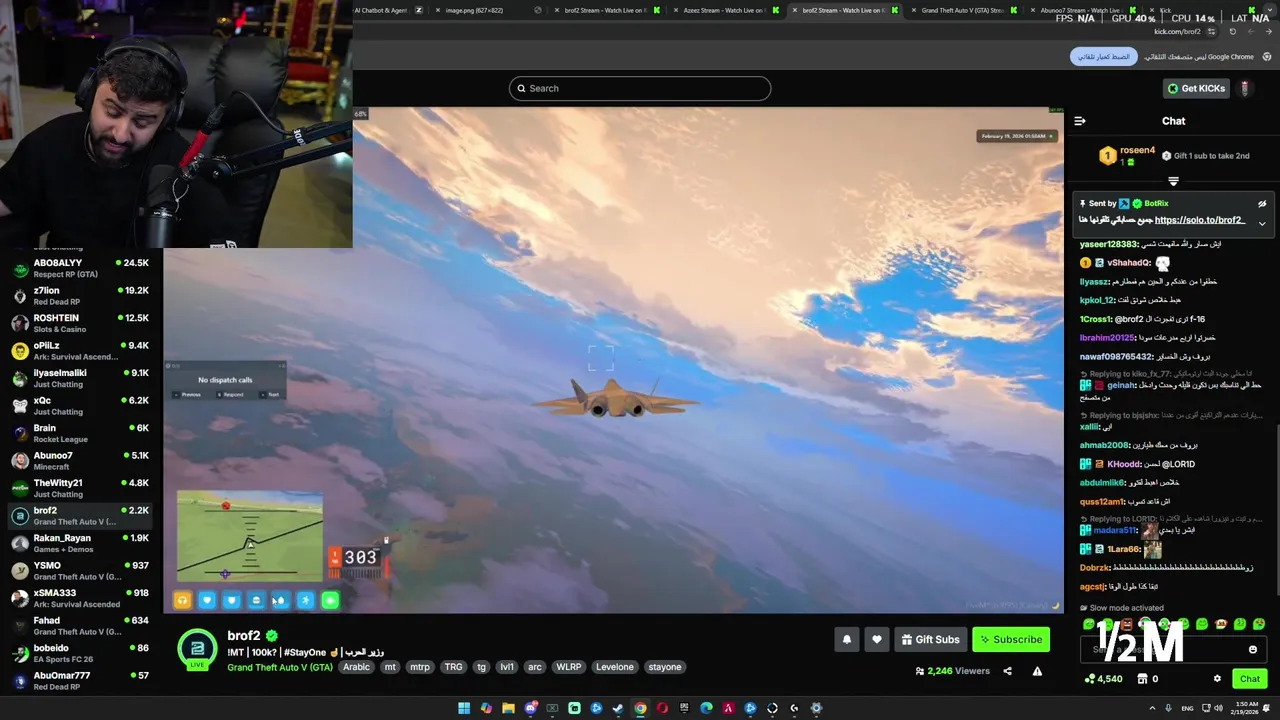The height and width of the screenshot is (720, 1280).
Task: Open taskbar Settings gear icon
Action: pos(816,708)
